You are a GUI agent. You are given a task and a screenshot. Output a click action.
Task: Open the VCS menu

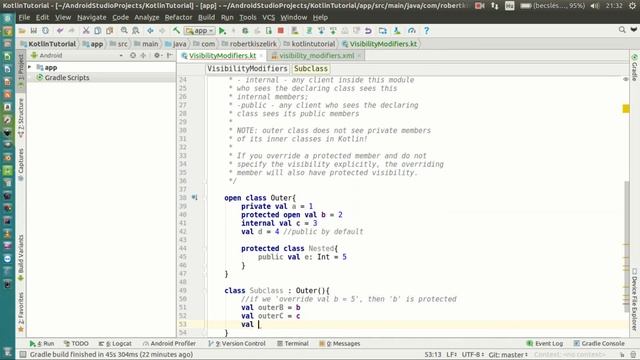pyautogui.click(x=269, y=17)
